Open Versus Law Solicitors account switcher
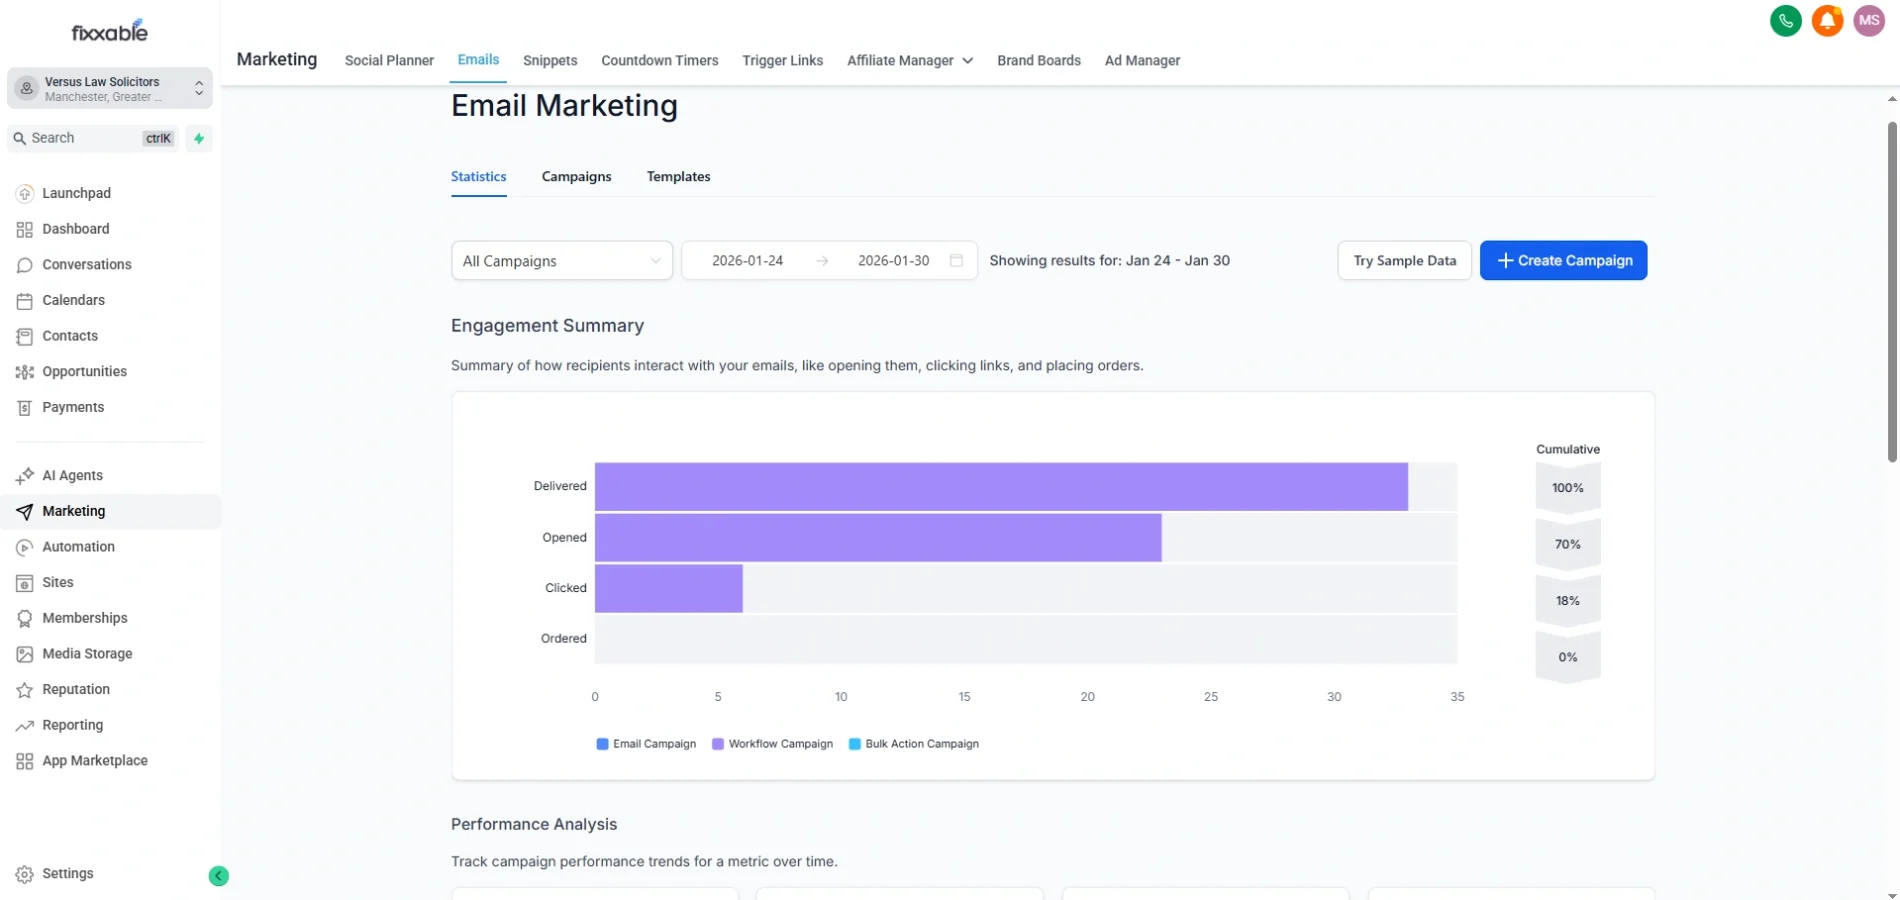The height and width of the screenshot is (900, 1900). [110, 89]
